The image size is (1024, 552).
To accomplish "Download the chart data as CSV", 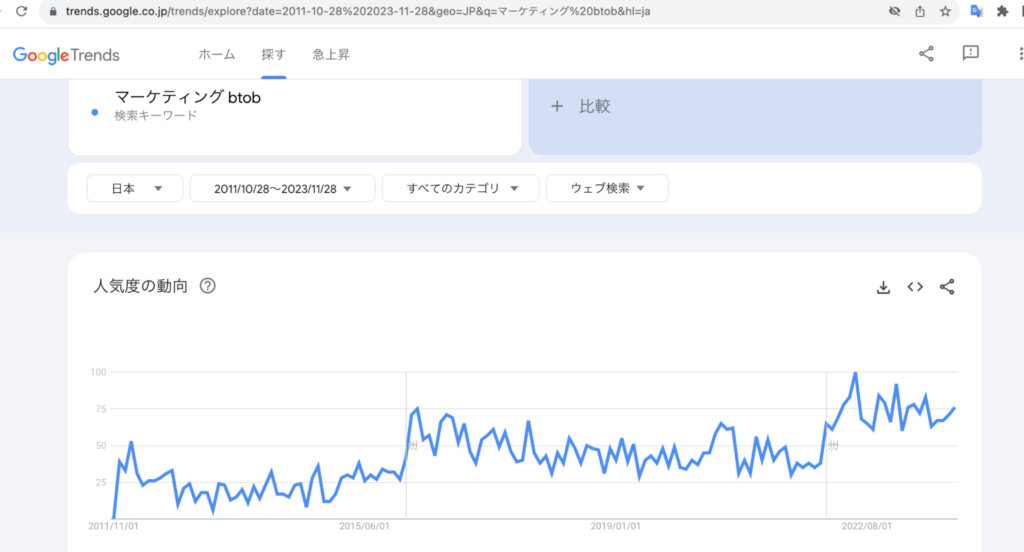I will tap(883, 287).
